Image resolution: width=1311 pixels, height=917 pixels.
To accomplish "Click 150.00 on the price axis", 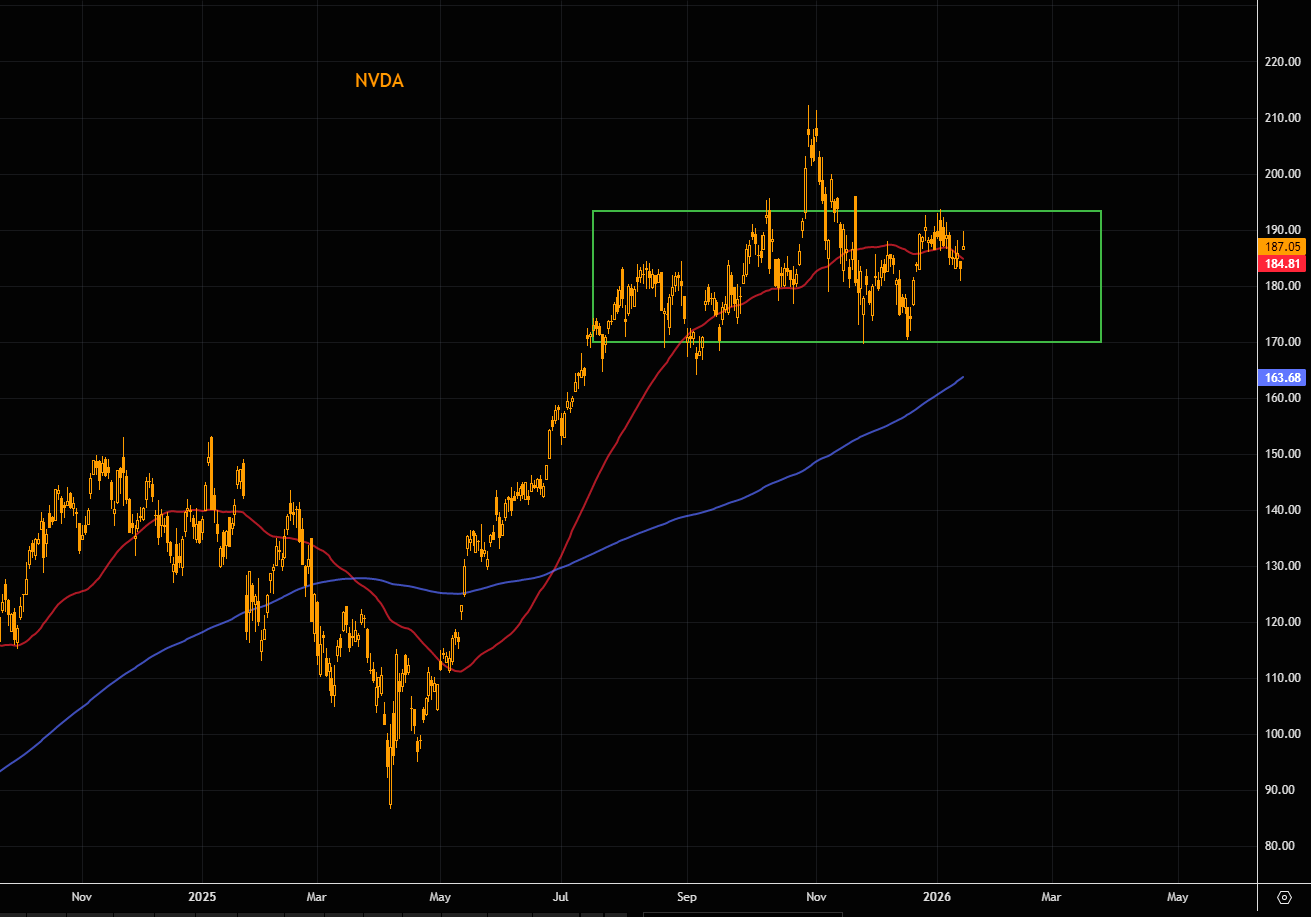I will coord(1281,454).
